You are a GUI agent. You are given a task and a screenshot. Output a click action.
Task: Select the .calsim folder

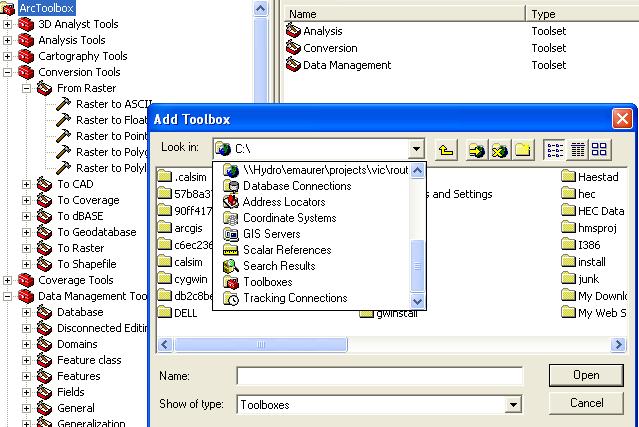pyautogui.click(x=183, y=177)
